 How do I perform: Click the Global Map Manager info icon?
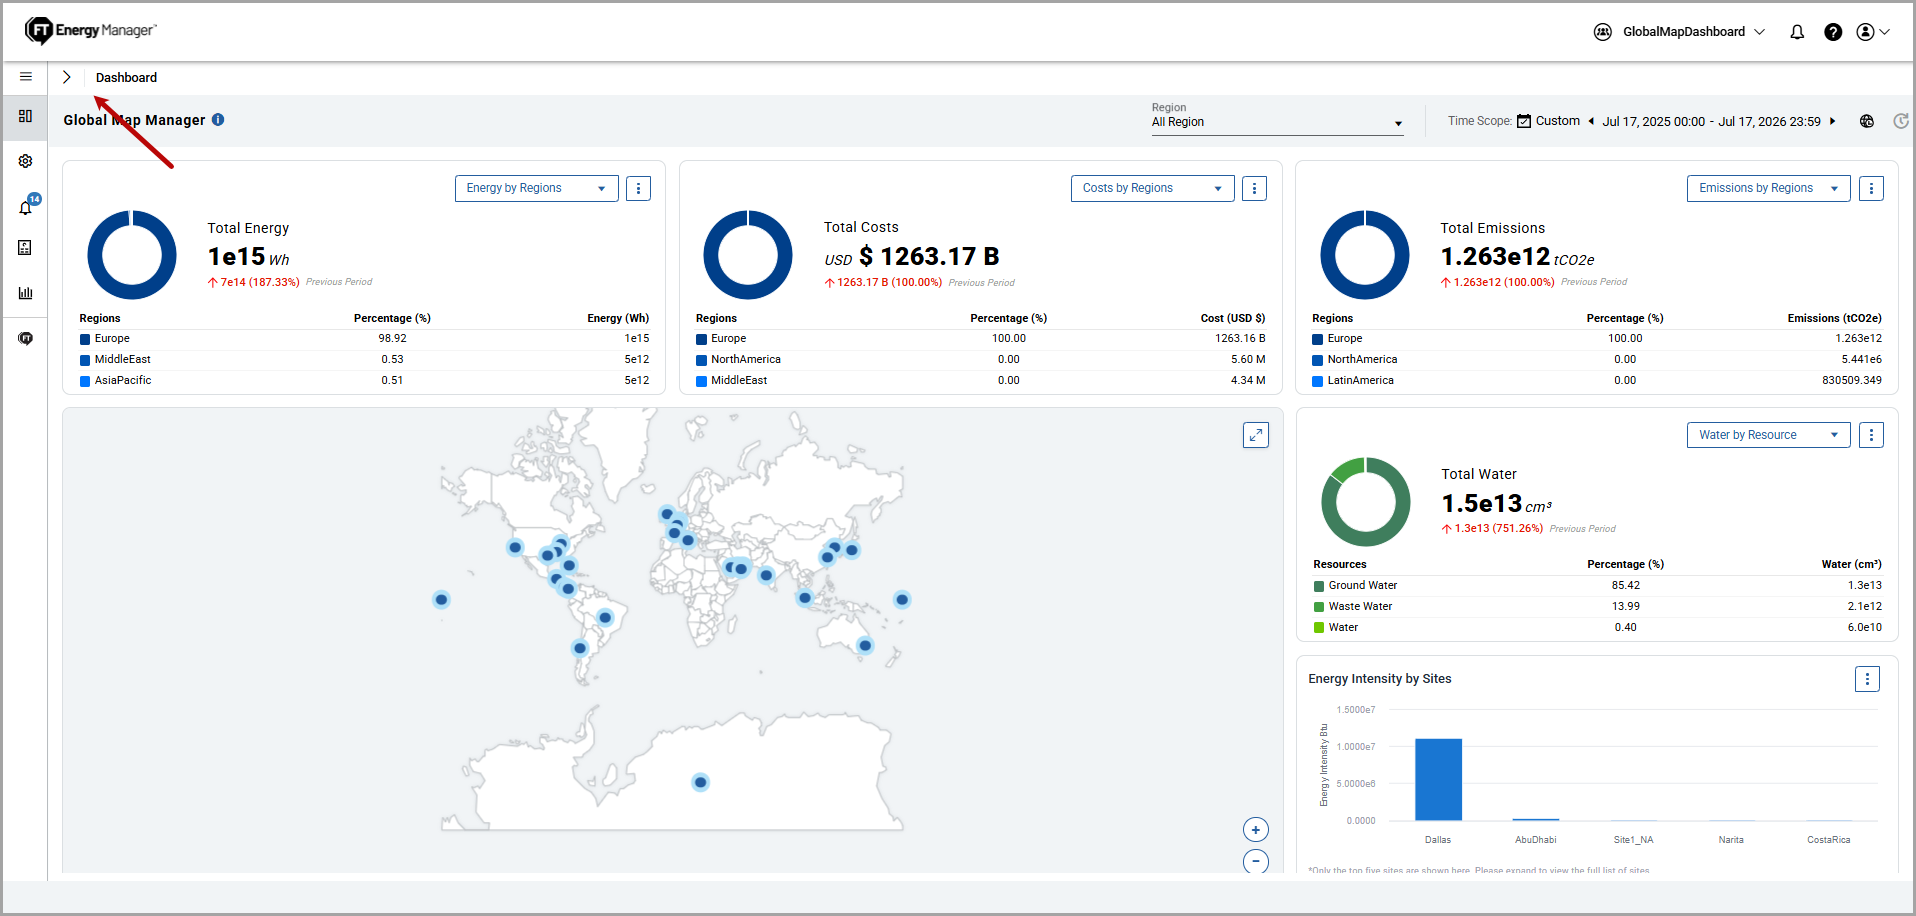[x=218, y=120]
